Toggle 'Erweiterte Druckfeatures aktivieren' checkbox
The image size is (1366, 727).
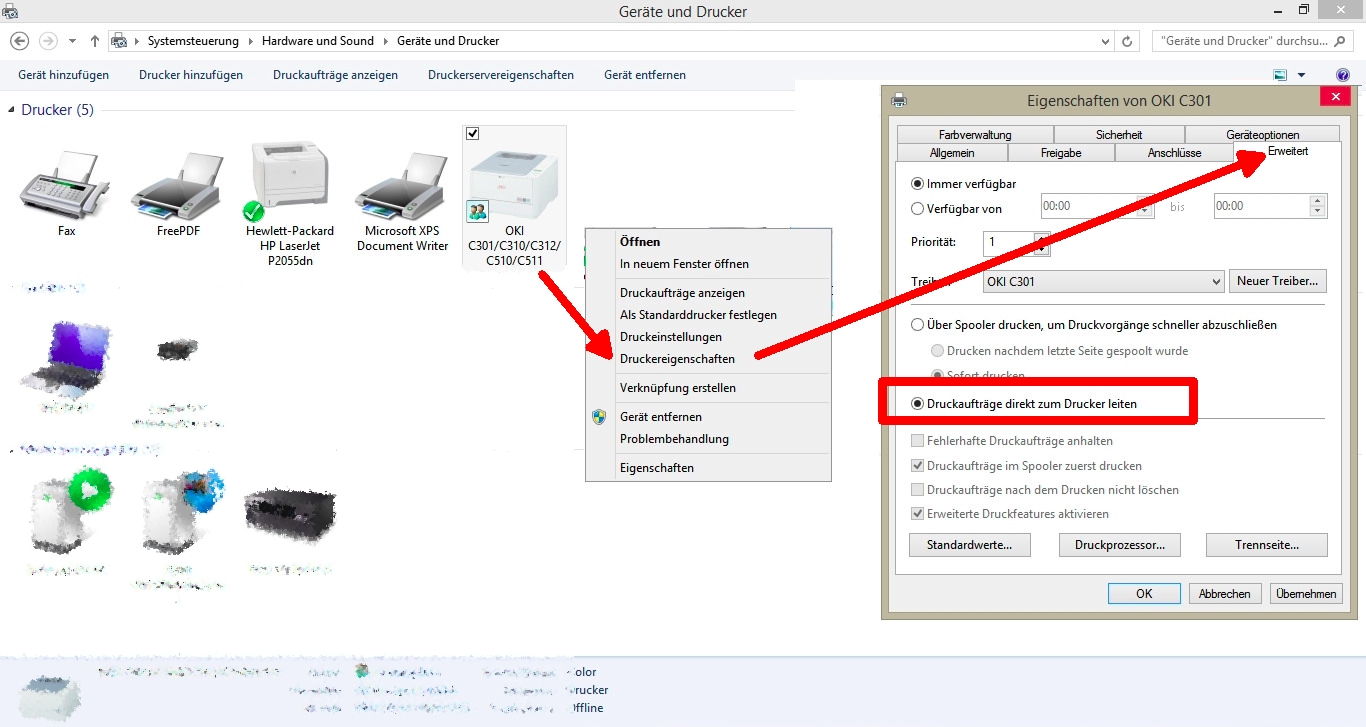[x=918, y=514]
